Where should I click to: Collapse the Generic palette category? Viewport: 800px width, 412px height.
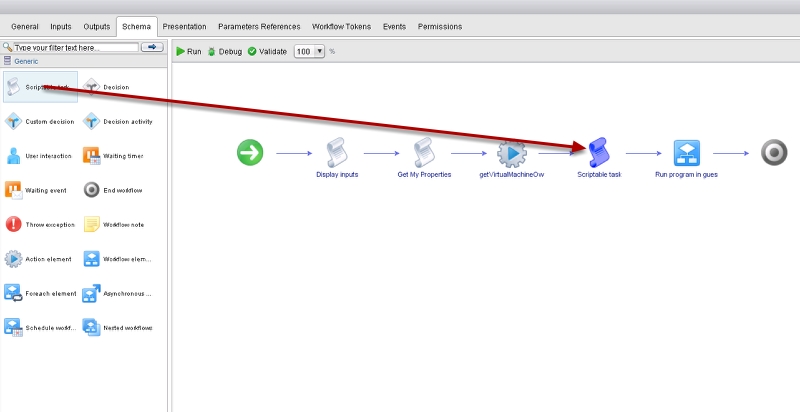[8, 61]
